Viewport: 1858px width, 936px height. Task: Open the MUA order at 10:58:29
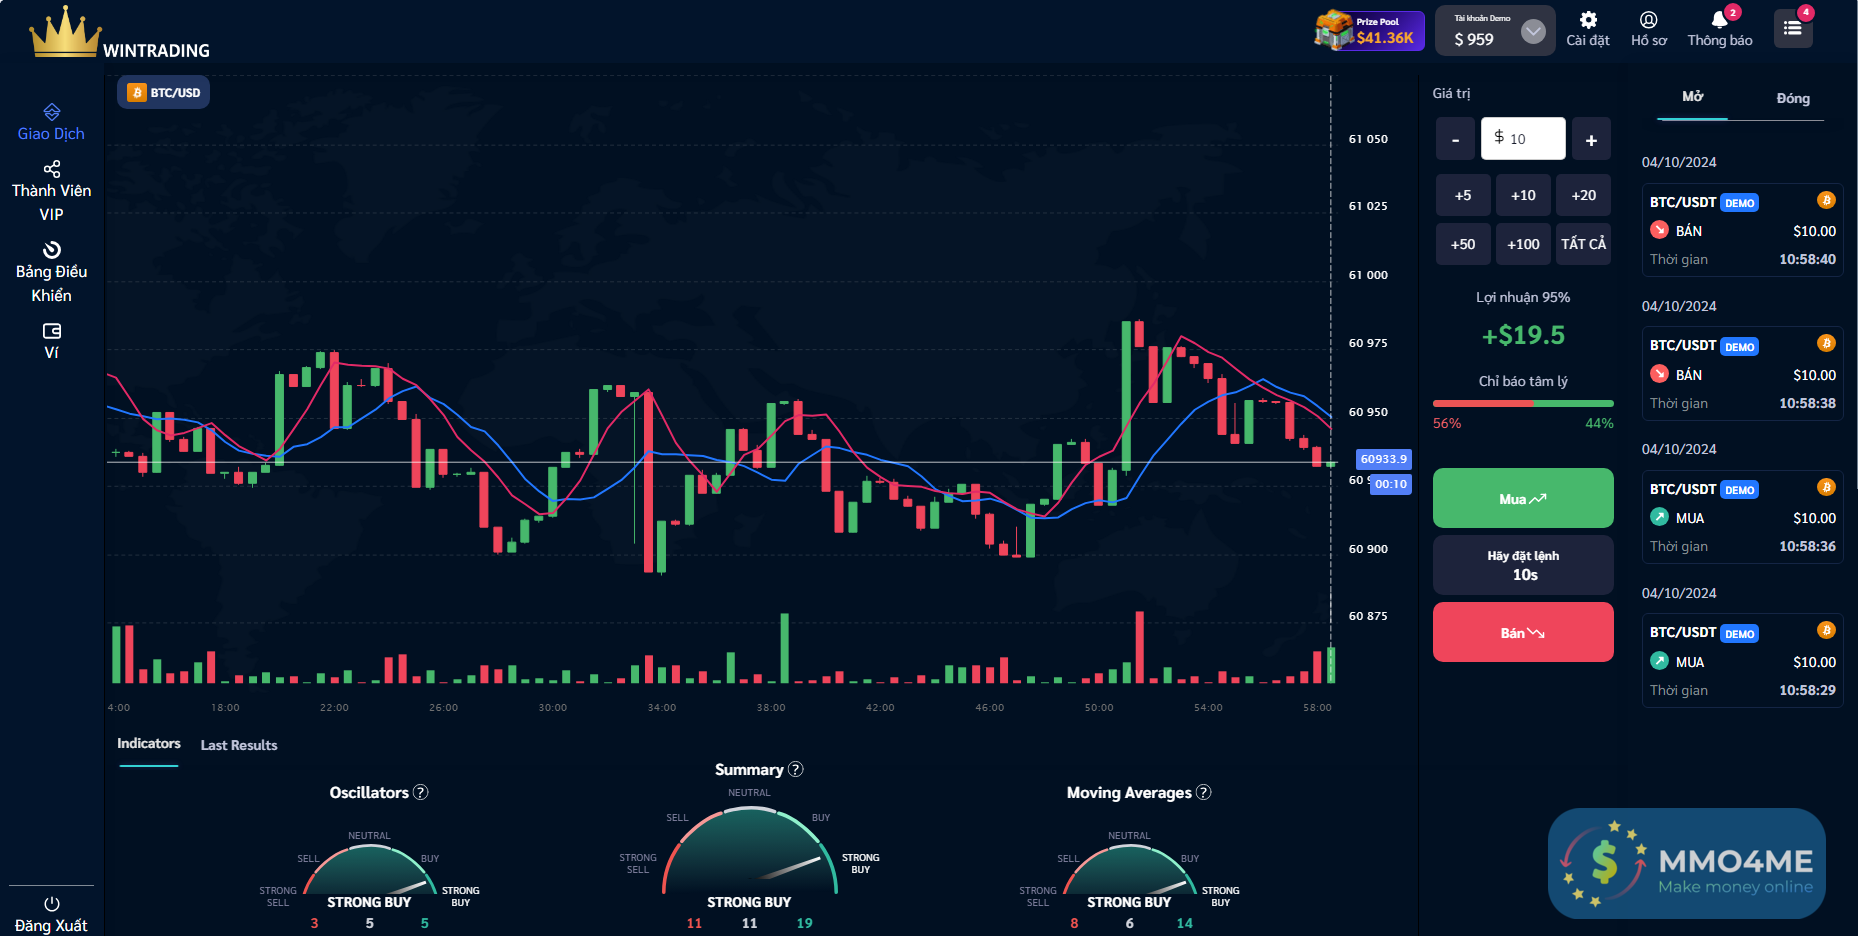(1742, 661)
